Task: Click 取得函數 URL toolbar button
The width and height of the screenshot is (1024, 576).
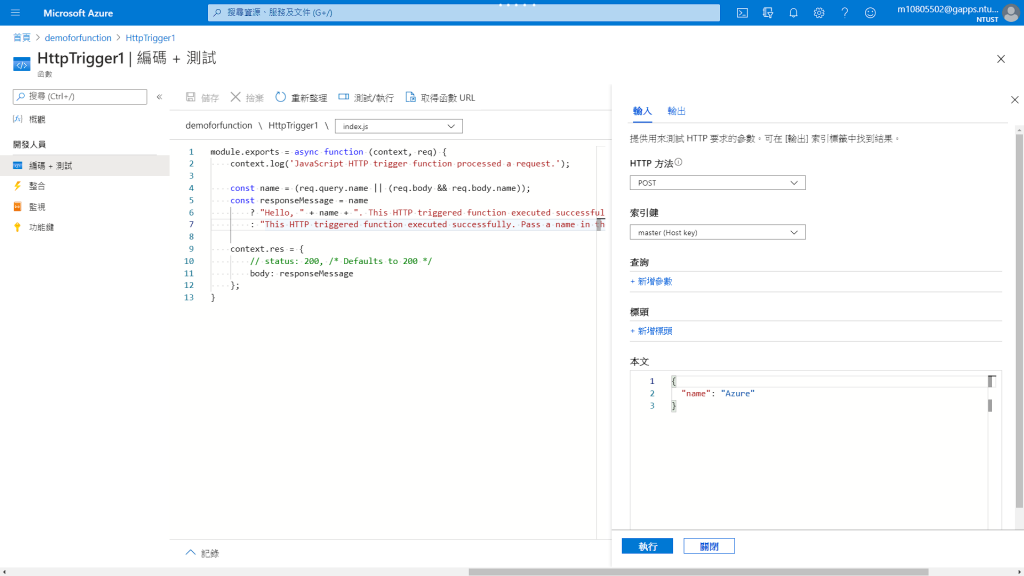Action: tap(440, 97)
